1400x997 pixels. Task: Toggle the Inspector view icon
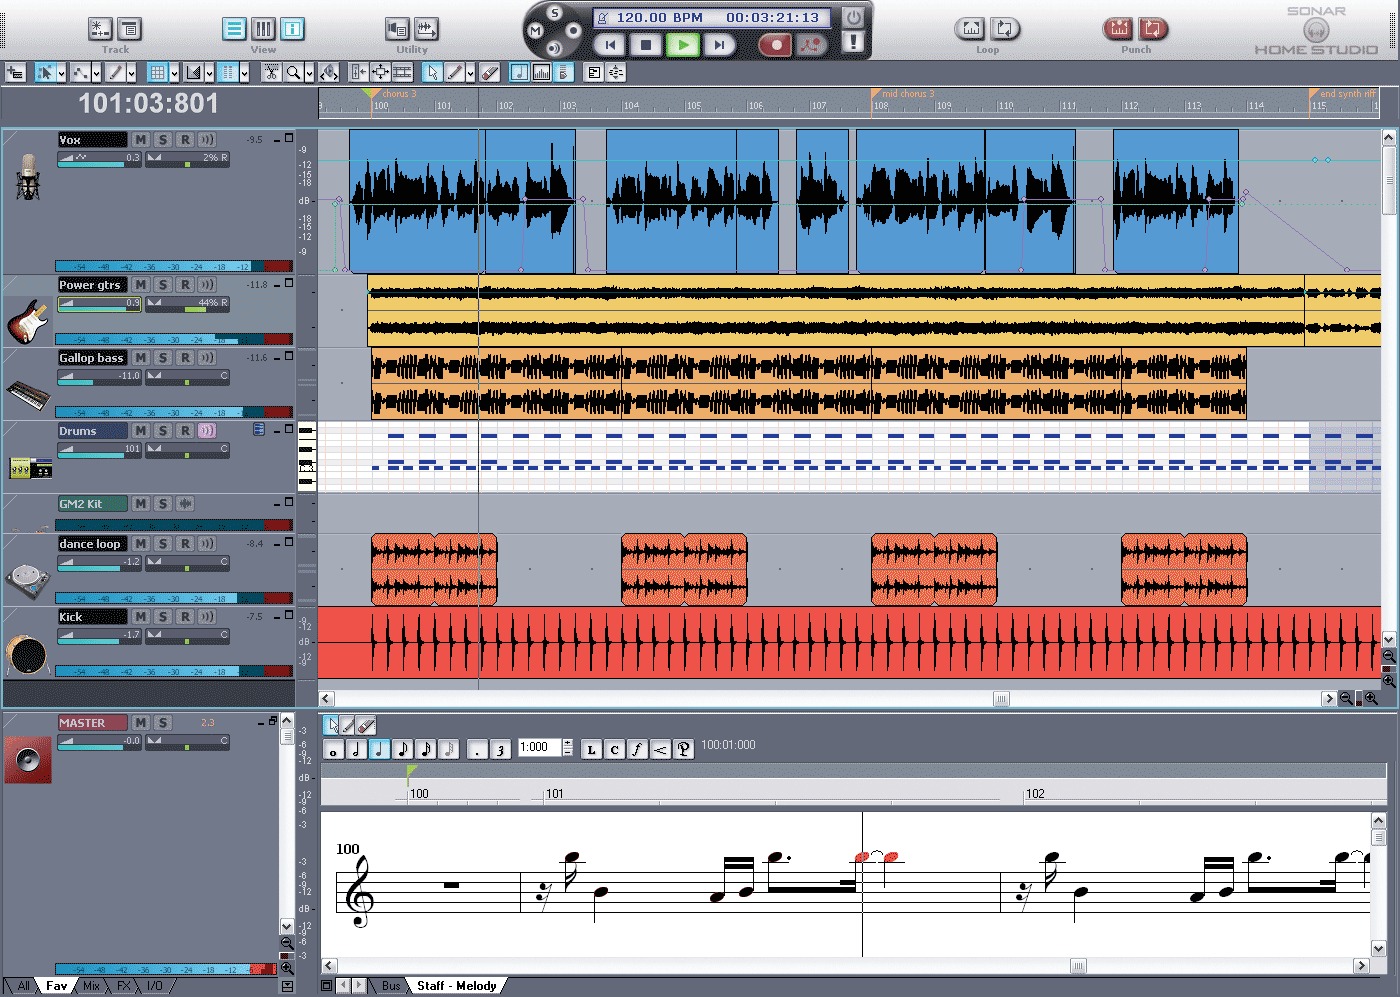click(x=292, y=29)
